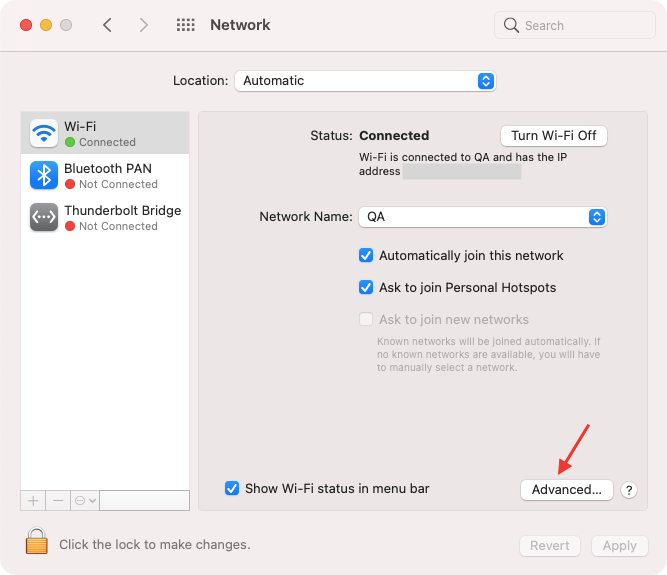This screenshot has height=575, width=667.
Task: Click Turn Wi-Fi Off button
Action: [553, 136]
